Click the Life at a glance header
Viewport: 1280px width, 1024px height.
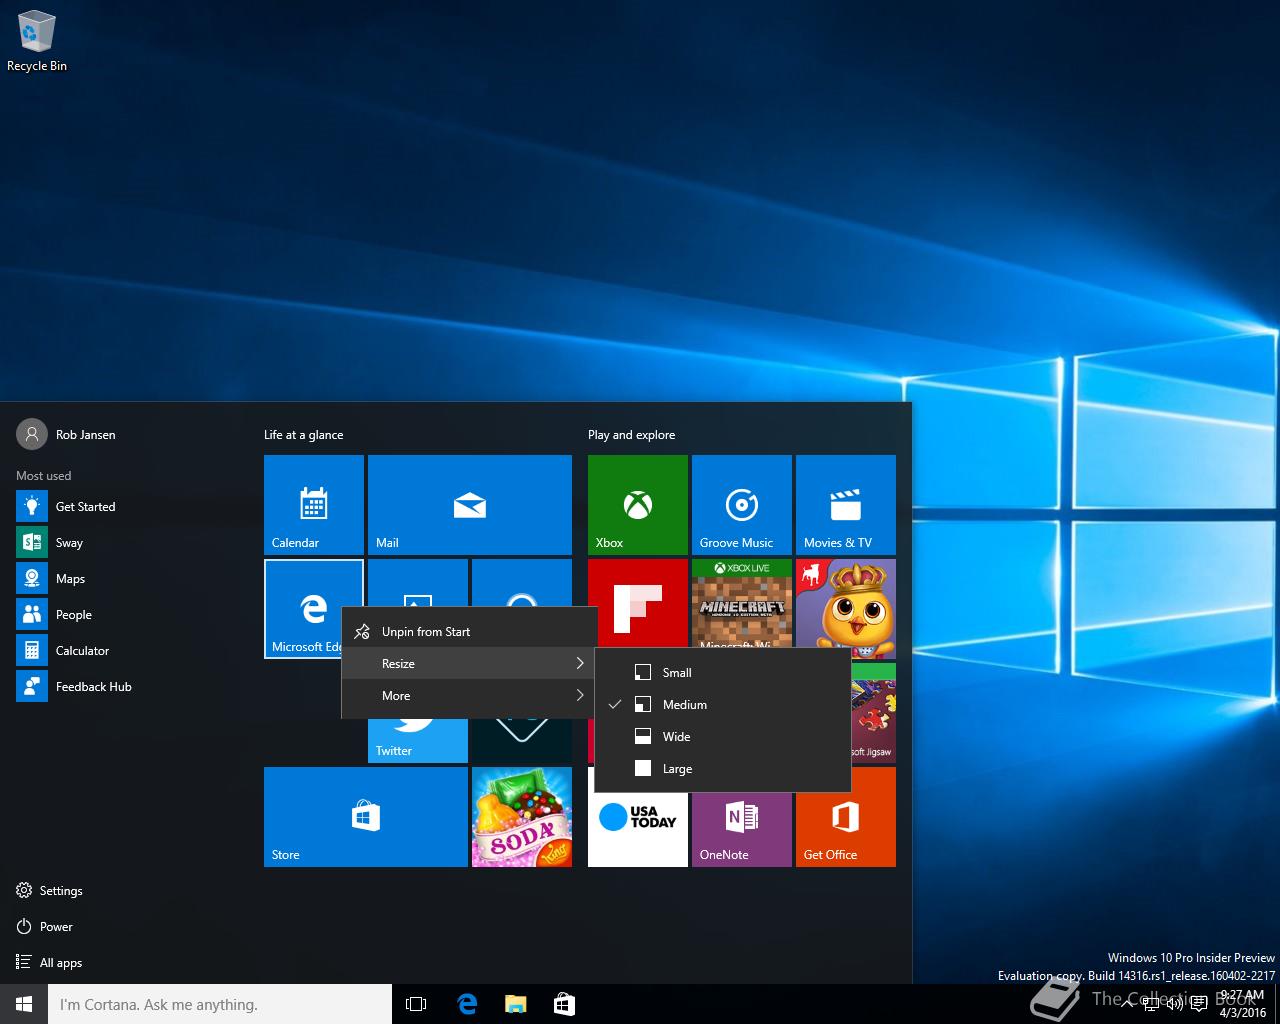pos(303,435)
